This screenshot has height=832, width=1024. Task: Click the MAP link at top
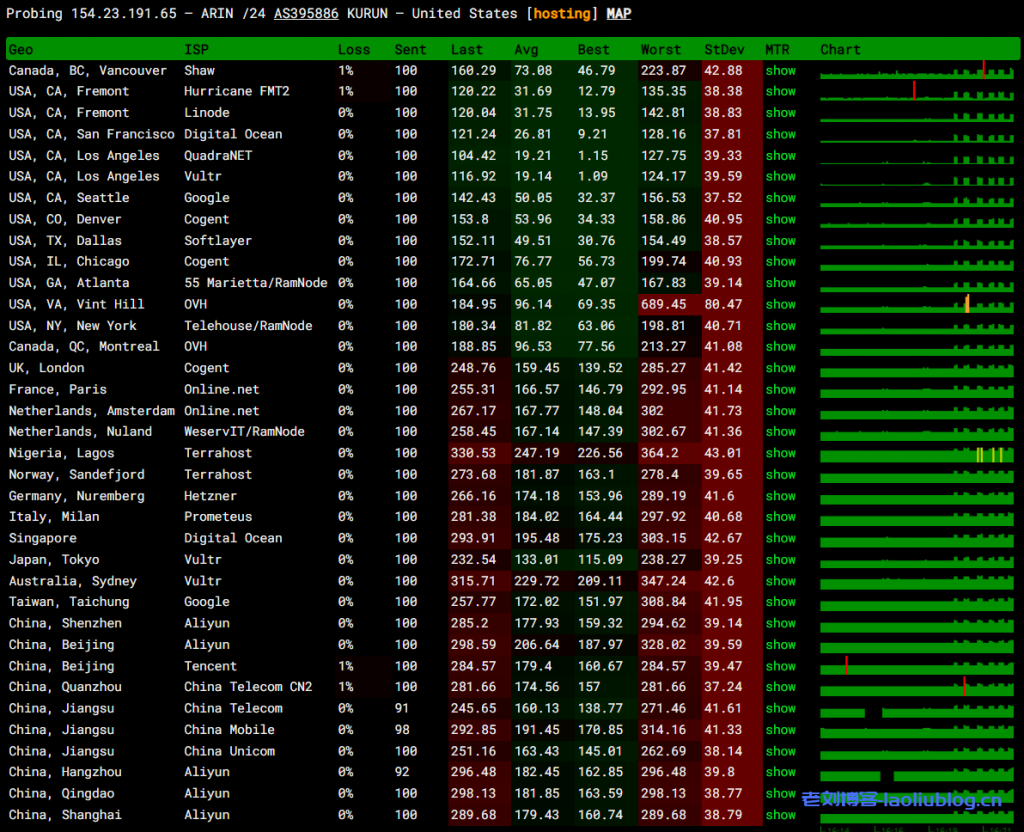click(619, 14)
